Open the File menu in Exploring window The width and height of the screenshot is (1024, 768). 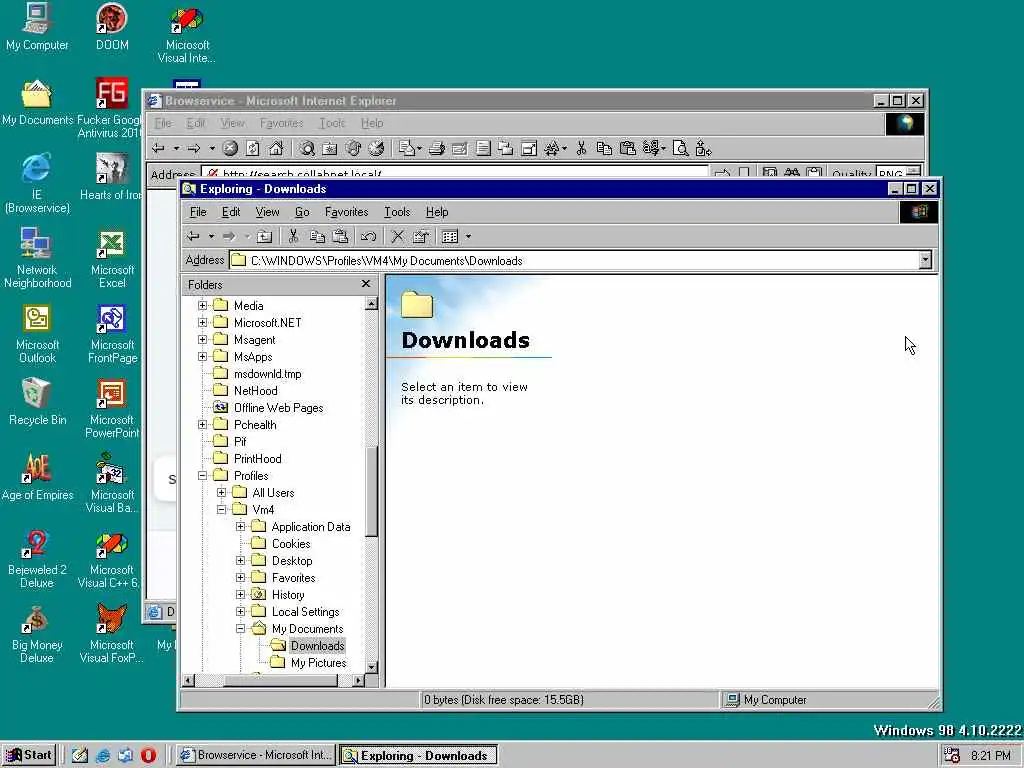198,212
